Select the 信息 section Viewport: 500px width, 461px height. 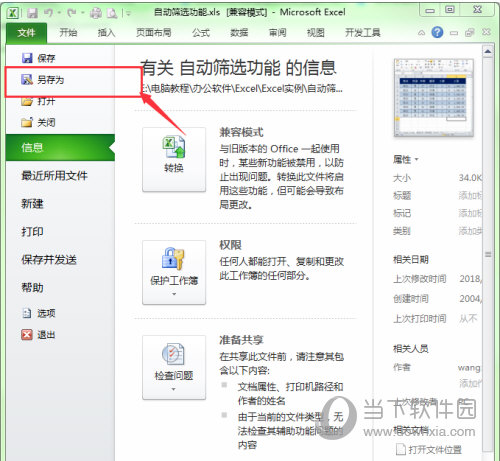click(x=60, y=147)
